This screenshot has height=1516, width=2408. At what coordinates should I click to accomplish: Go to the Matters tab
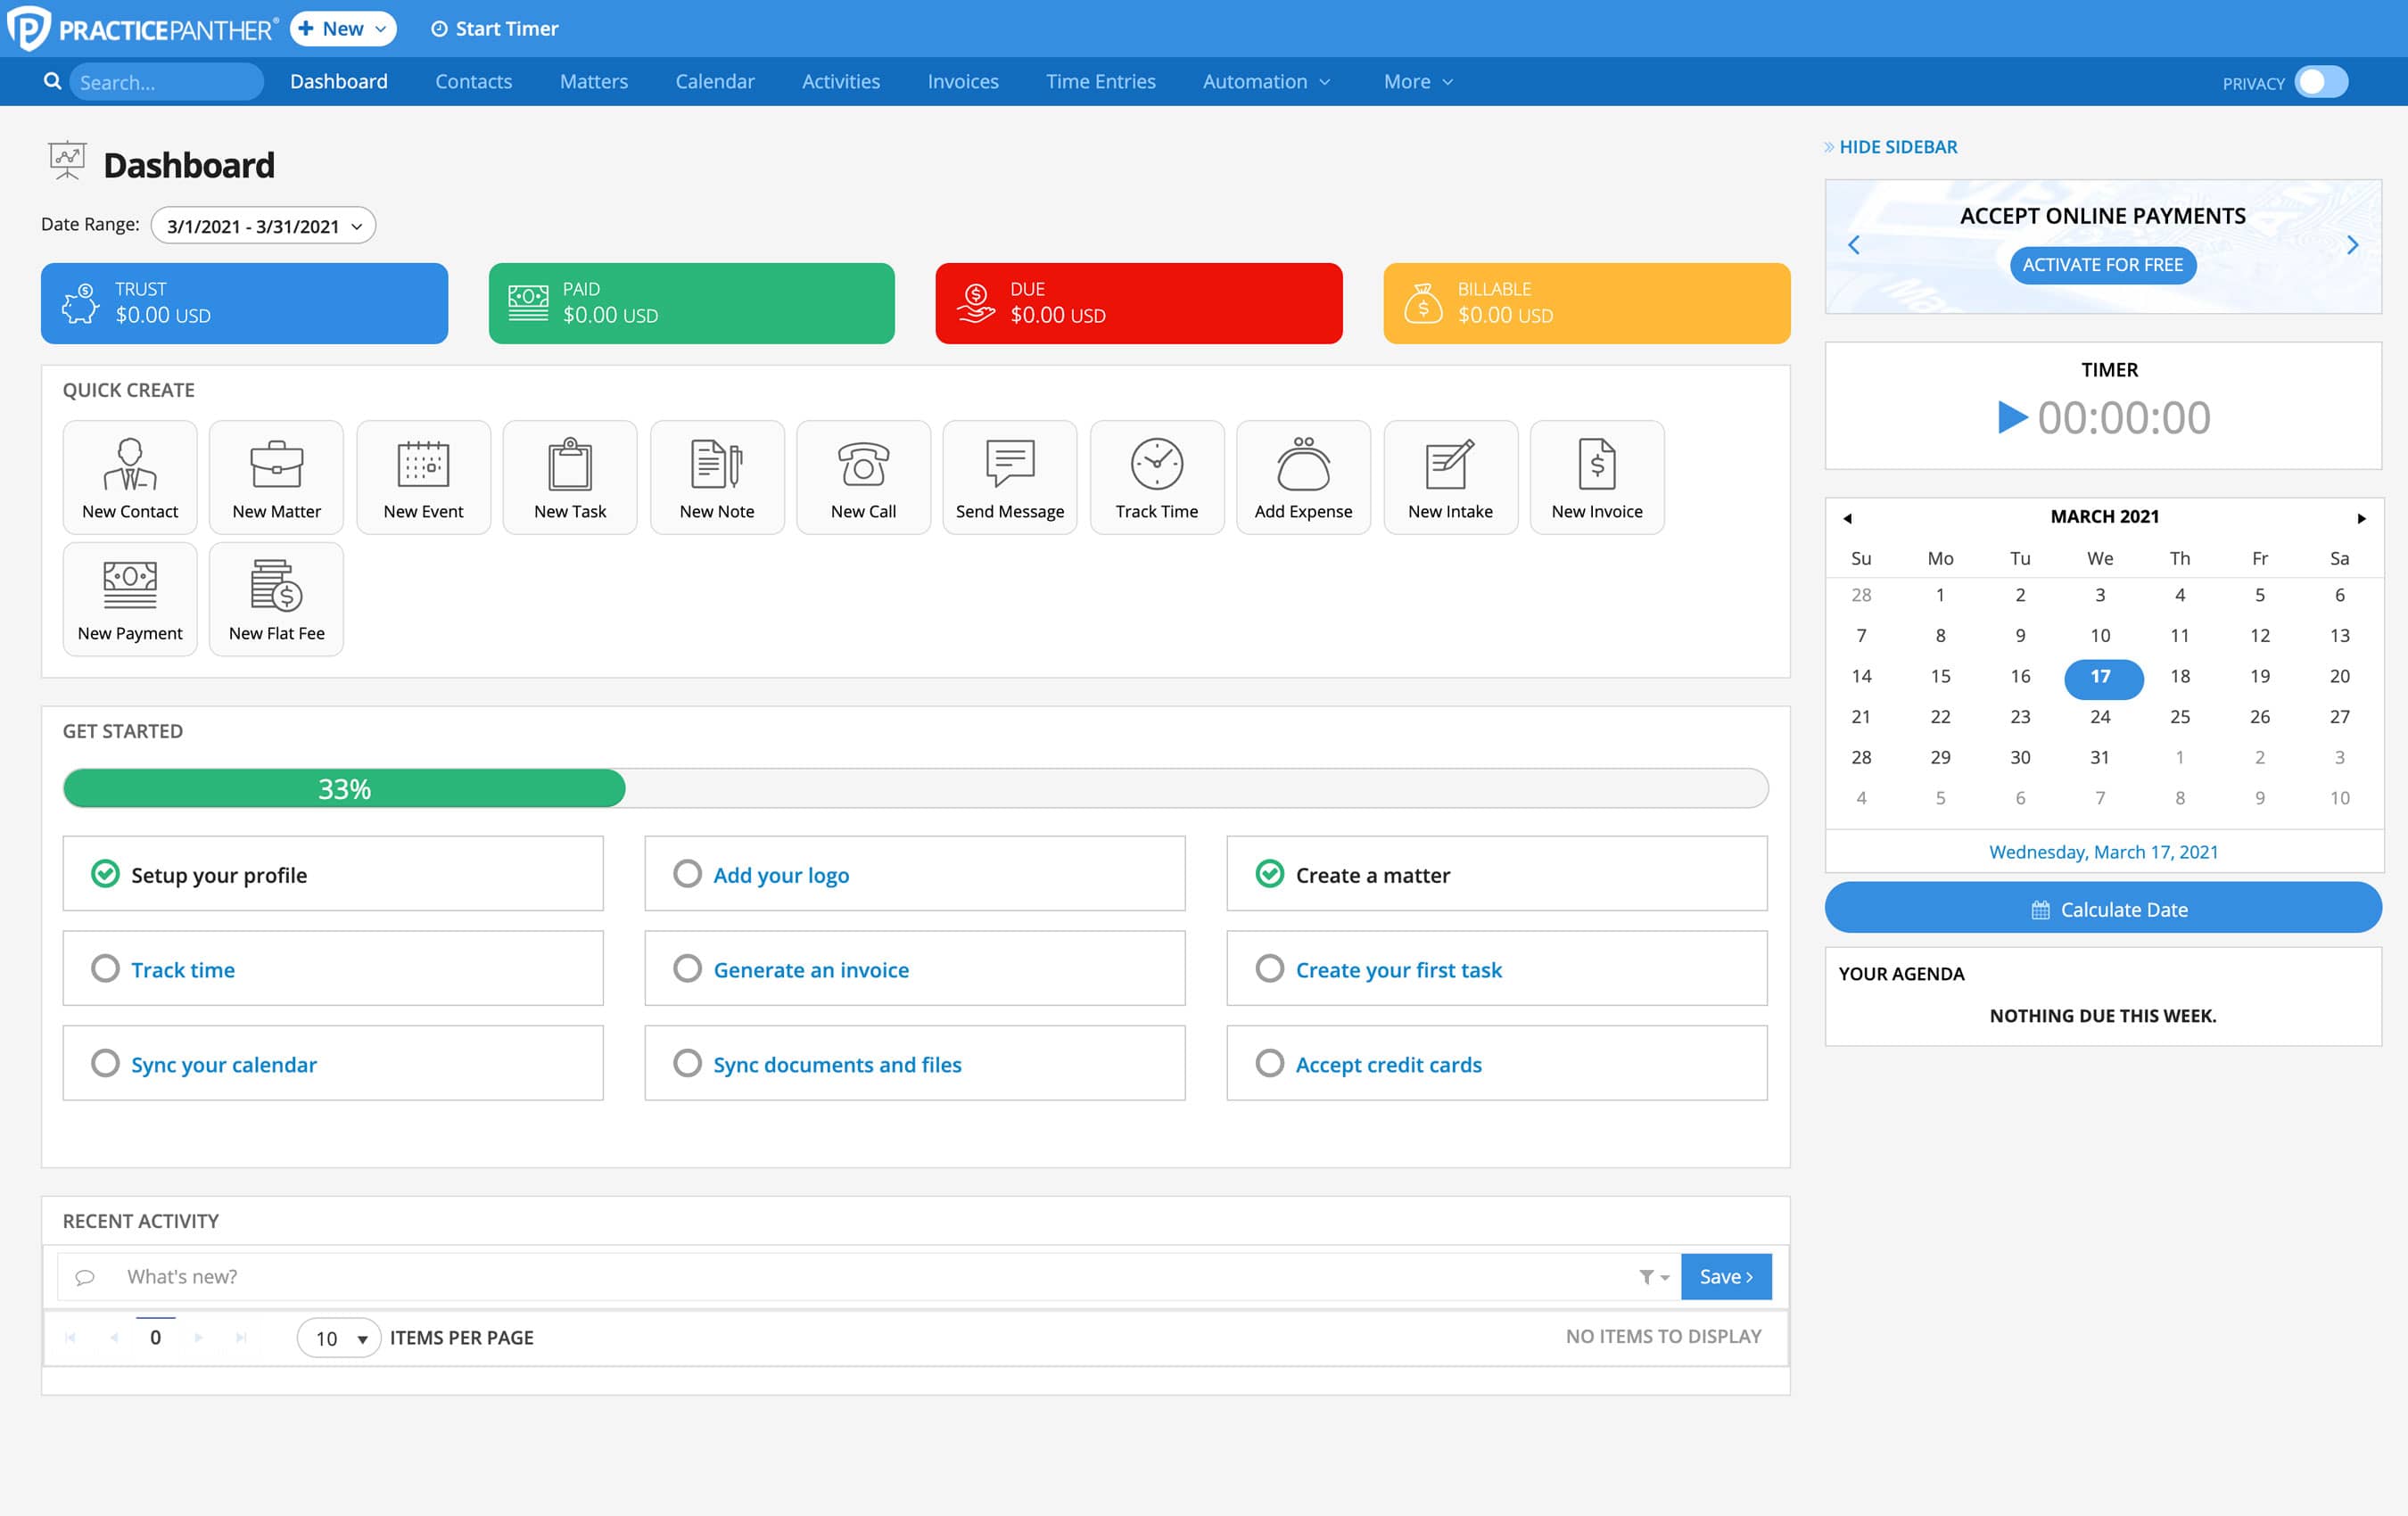pyautogui.click(x=593, y=82)
